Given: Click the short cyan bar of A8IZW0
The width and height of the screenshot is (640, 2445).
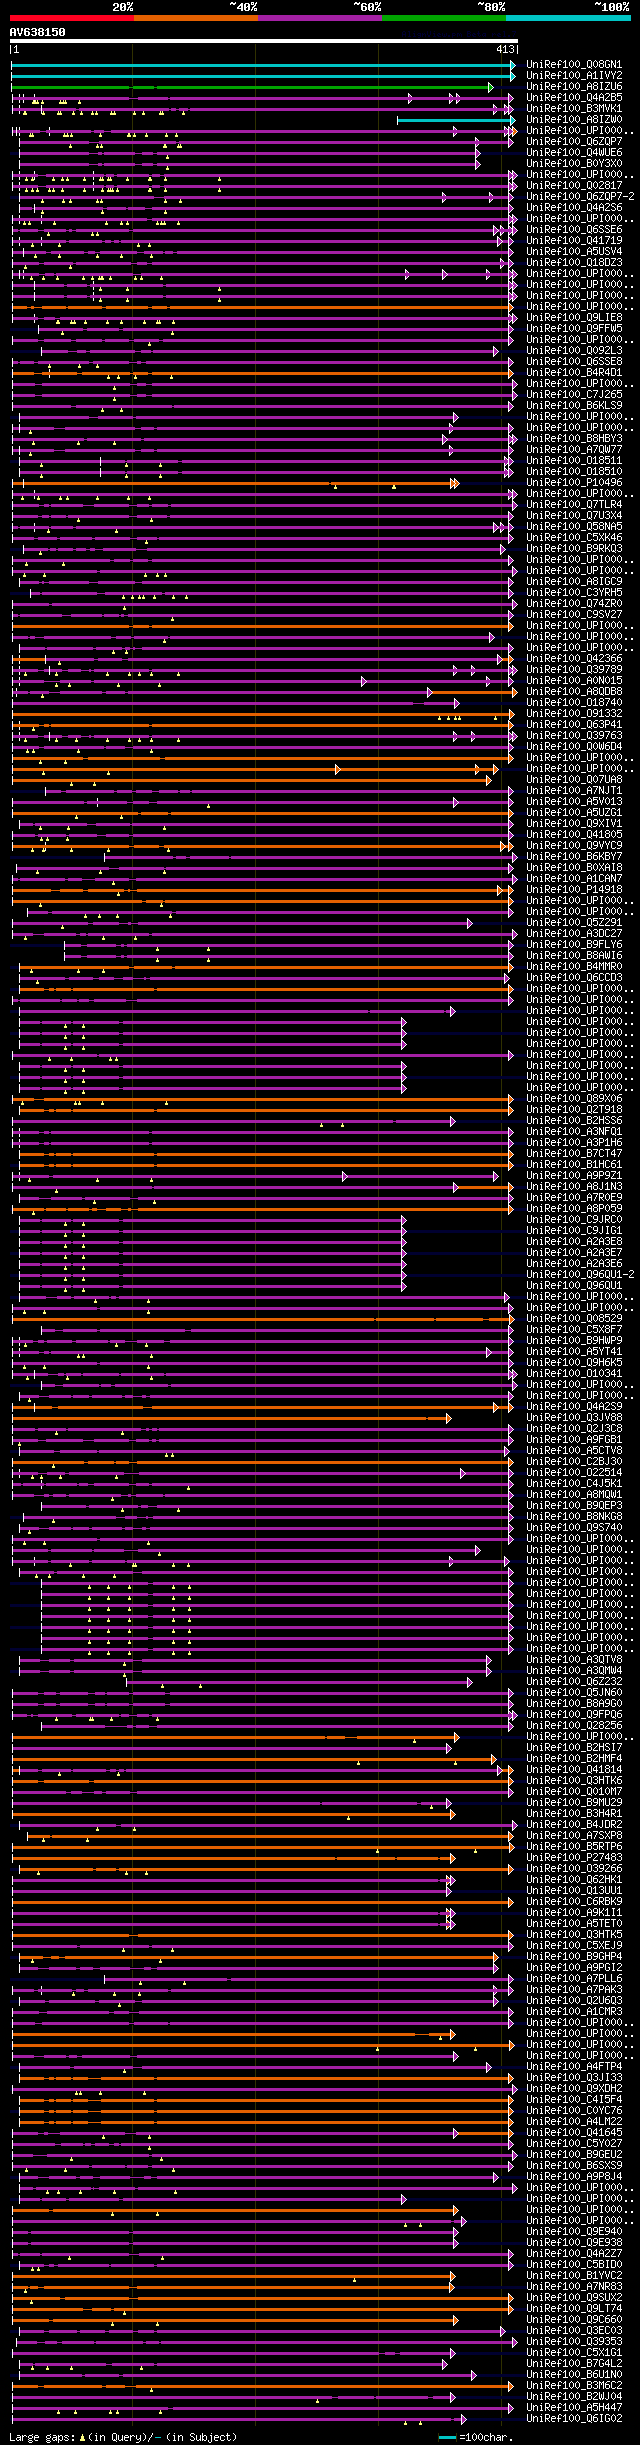Looking at the screenshot, I should pos(456,120).
